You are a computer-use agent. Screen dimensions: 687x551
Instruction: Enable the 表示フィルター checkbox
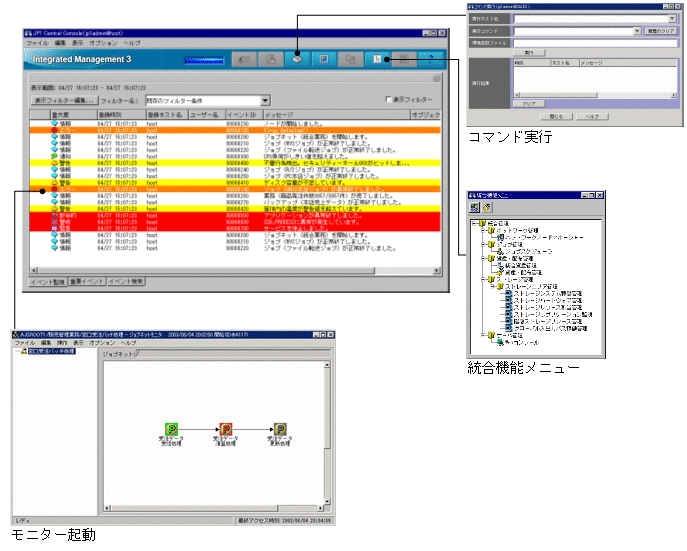(389, 100)
